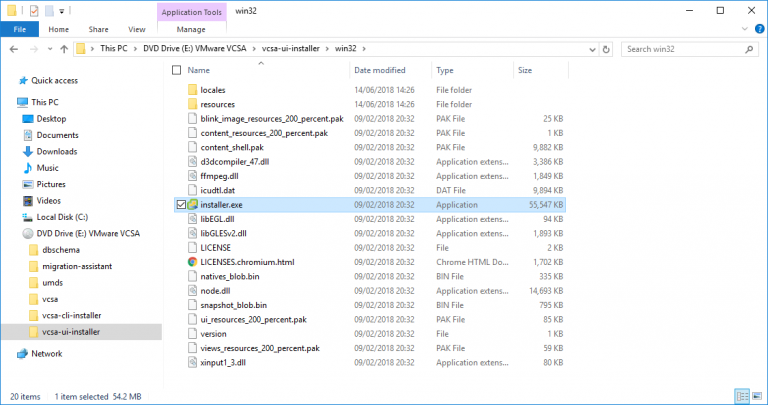Image resolution: width=768 pixels, height=405 pixels.
Task: Click the Downloads arrow icon in sidebar
Action: (28, 152)
